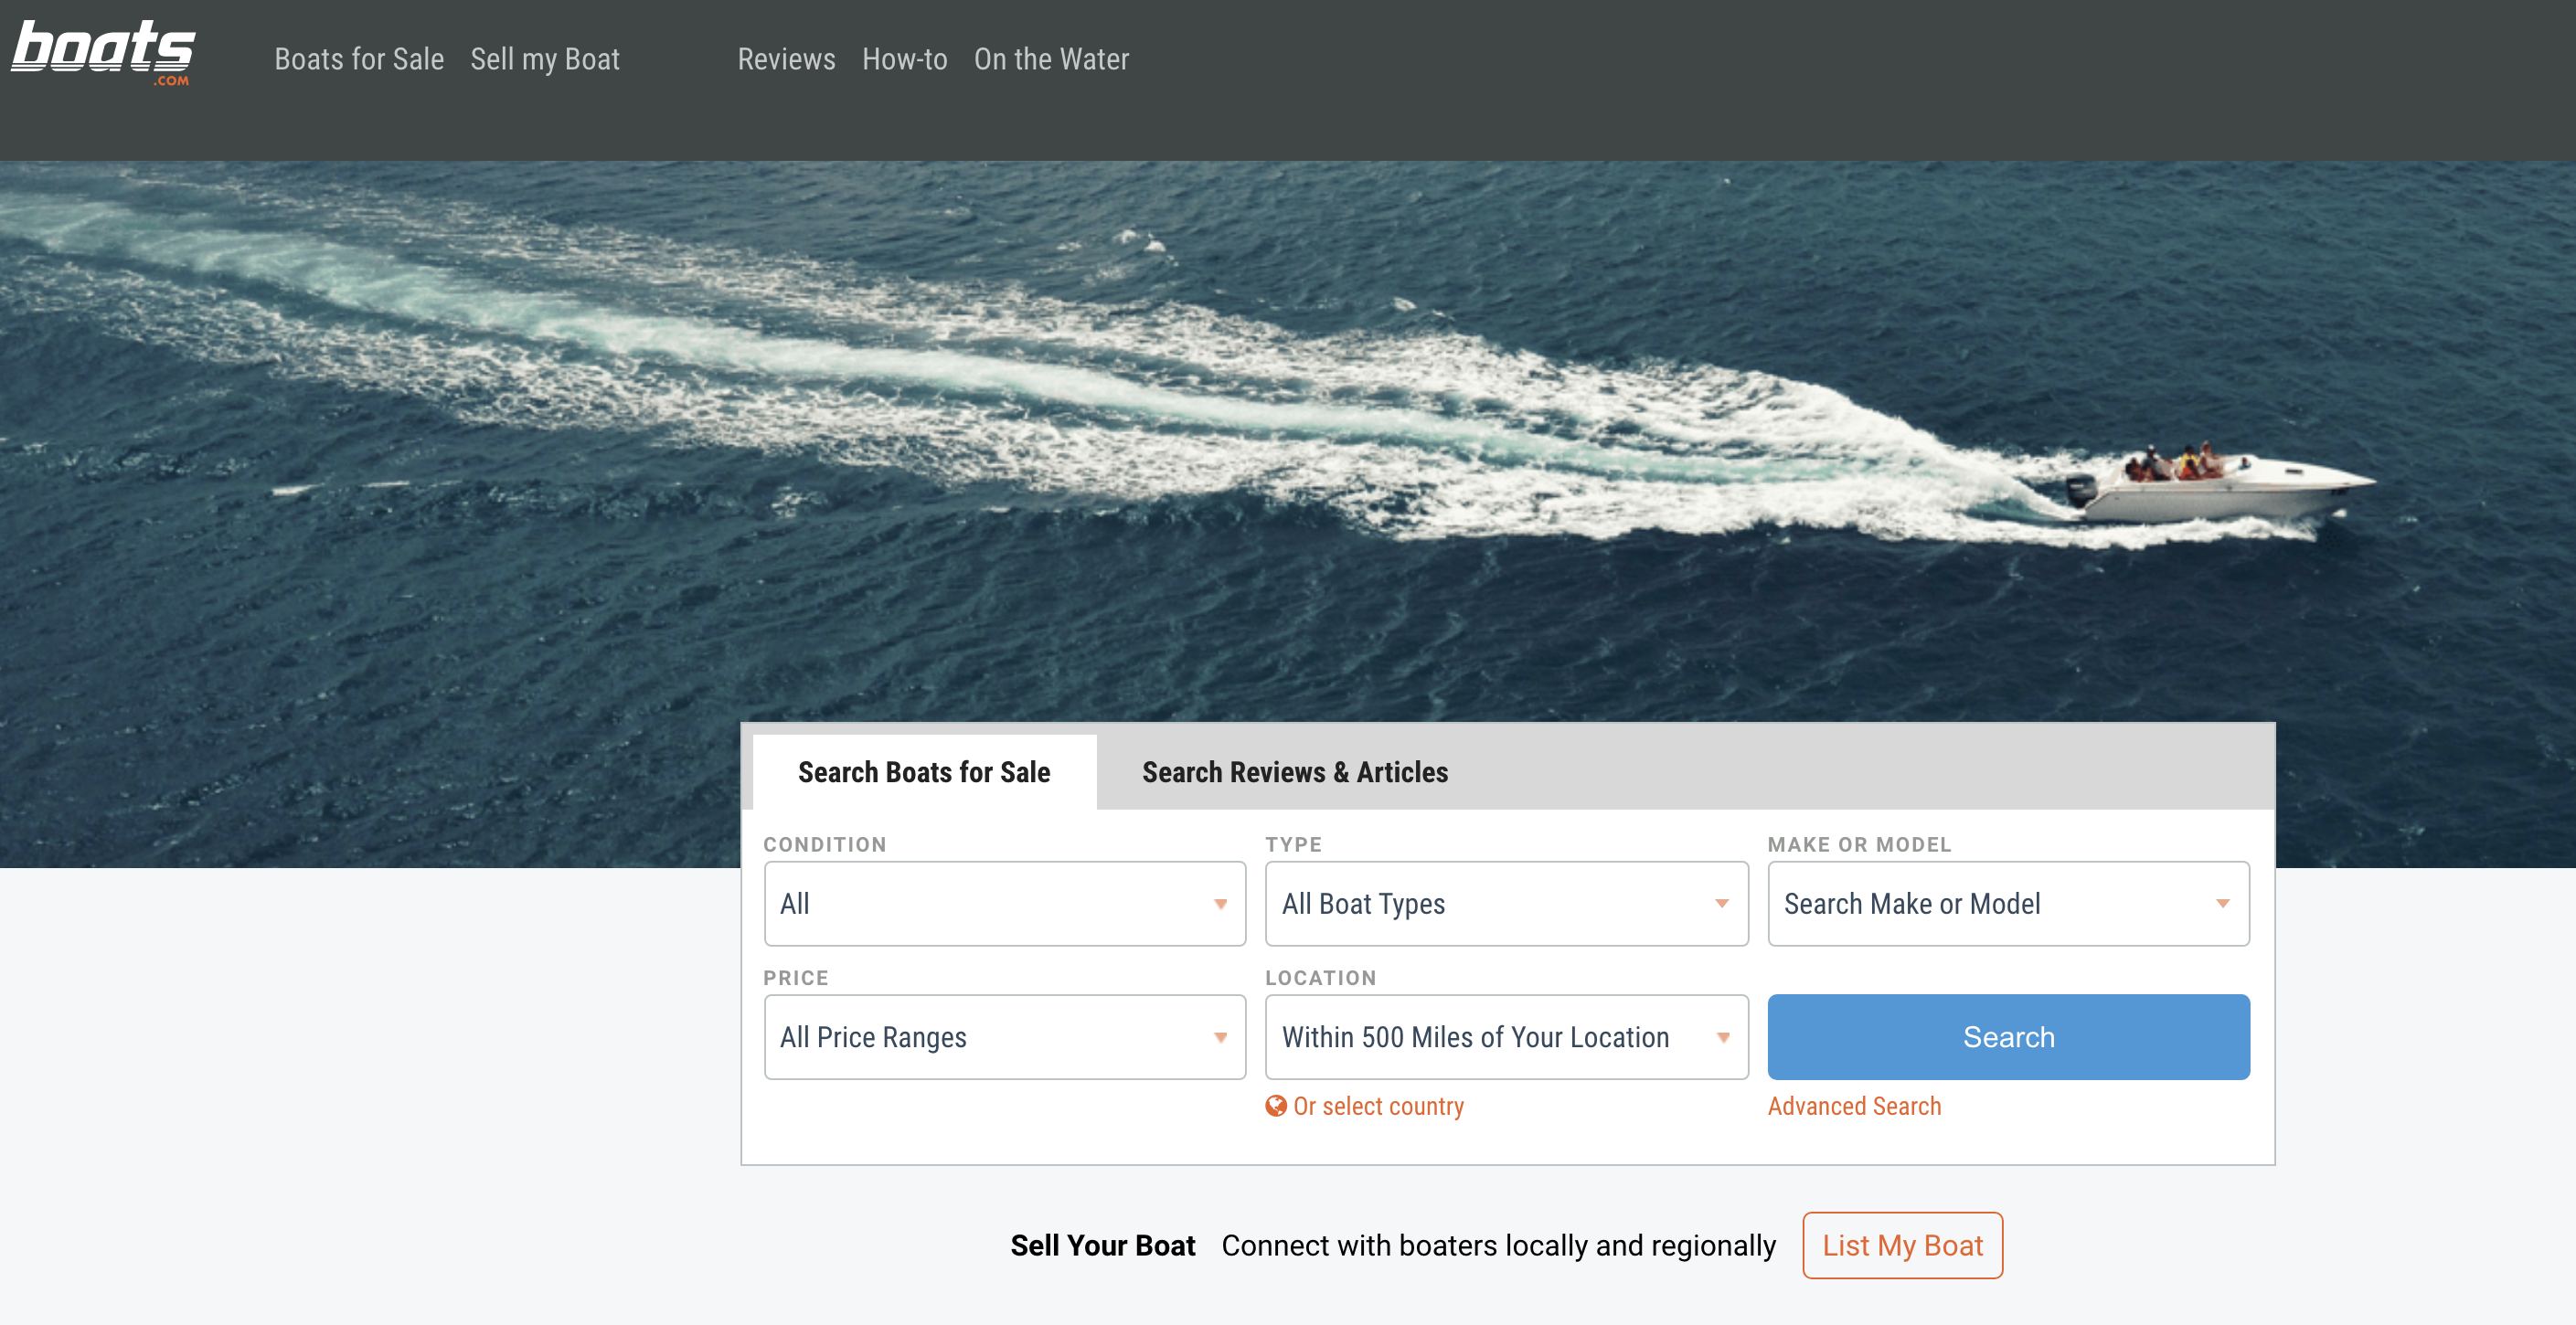Switch to Search Reviews & Articles tab
The width and height of the screenshot is (2576, 1325).
[x=1294, y=772]
